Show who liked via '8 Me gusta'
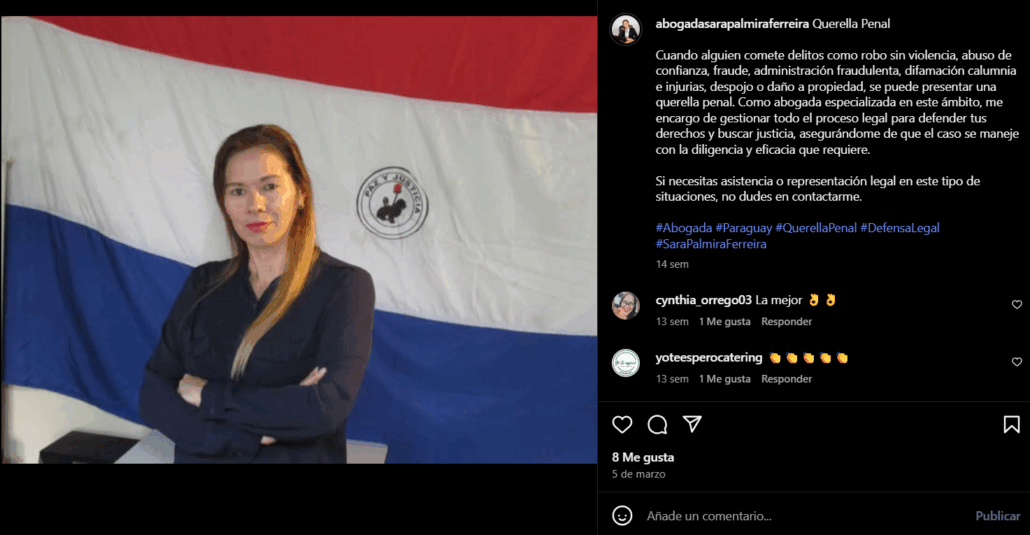 pyautogui.click(x=643, y=457)
